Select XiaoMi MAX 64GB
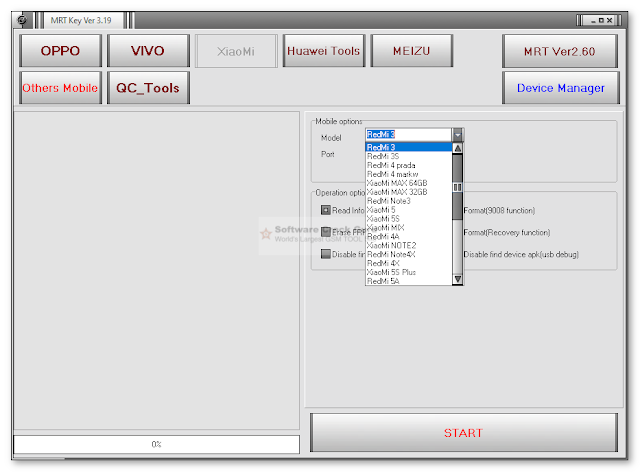640x472 pixels. click(x=409, y=183)
